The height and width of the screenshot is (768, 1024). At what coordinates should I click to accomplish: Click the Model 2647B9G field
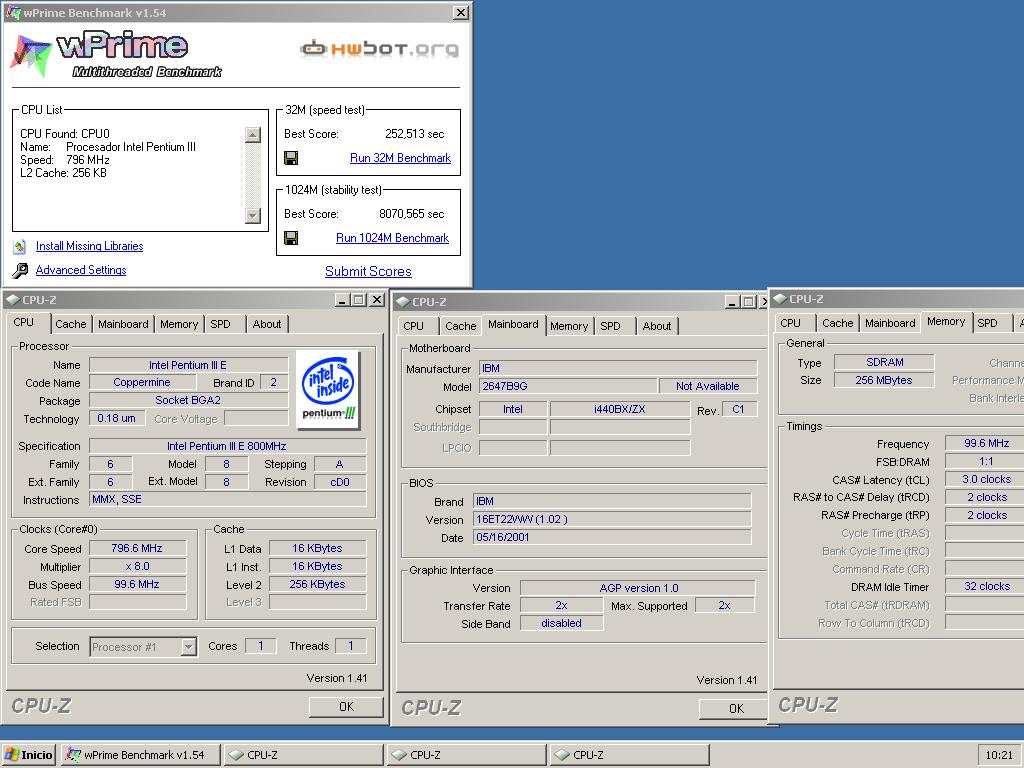point(568,386)
